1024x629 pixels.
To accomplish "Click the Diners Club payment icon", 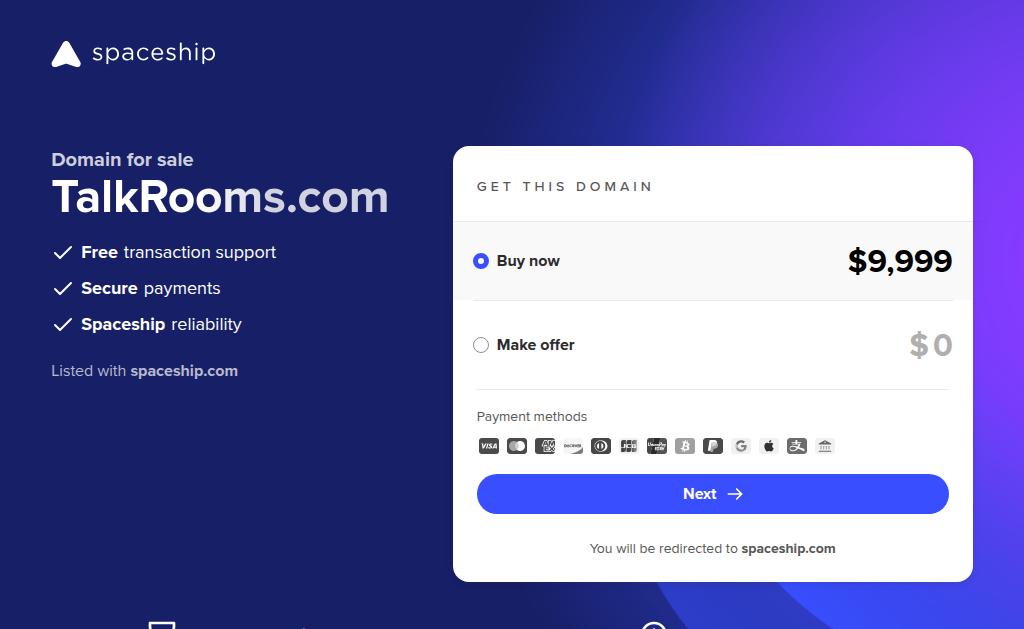I will pyautogui.click(x=601, y=446).
